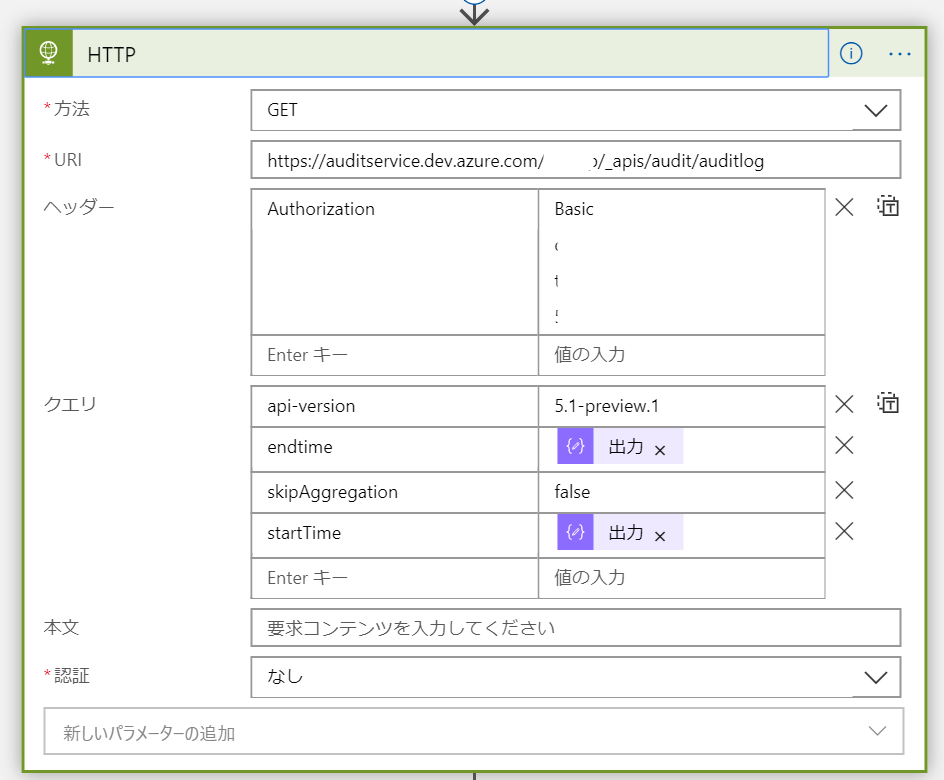Delete the endtime query row

844,445
